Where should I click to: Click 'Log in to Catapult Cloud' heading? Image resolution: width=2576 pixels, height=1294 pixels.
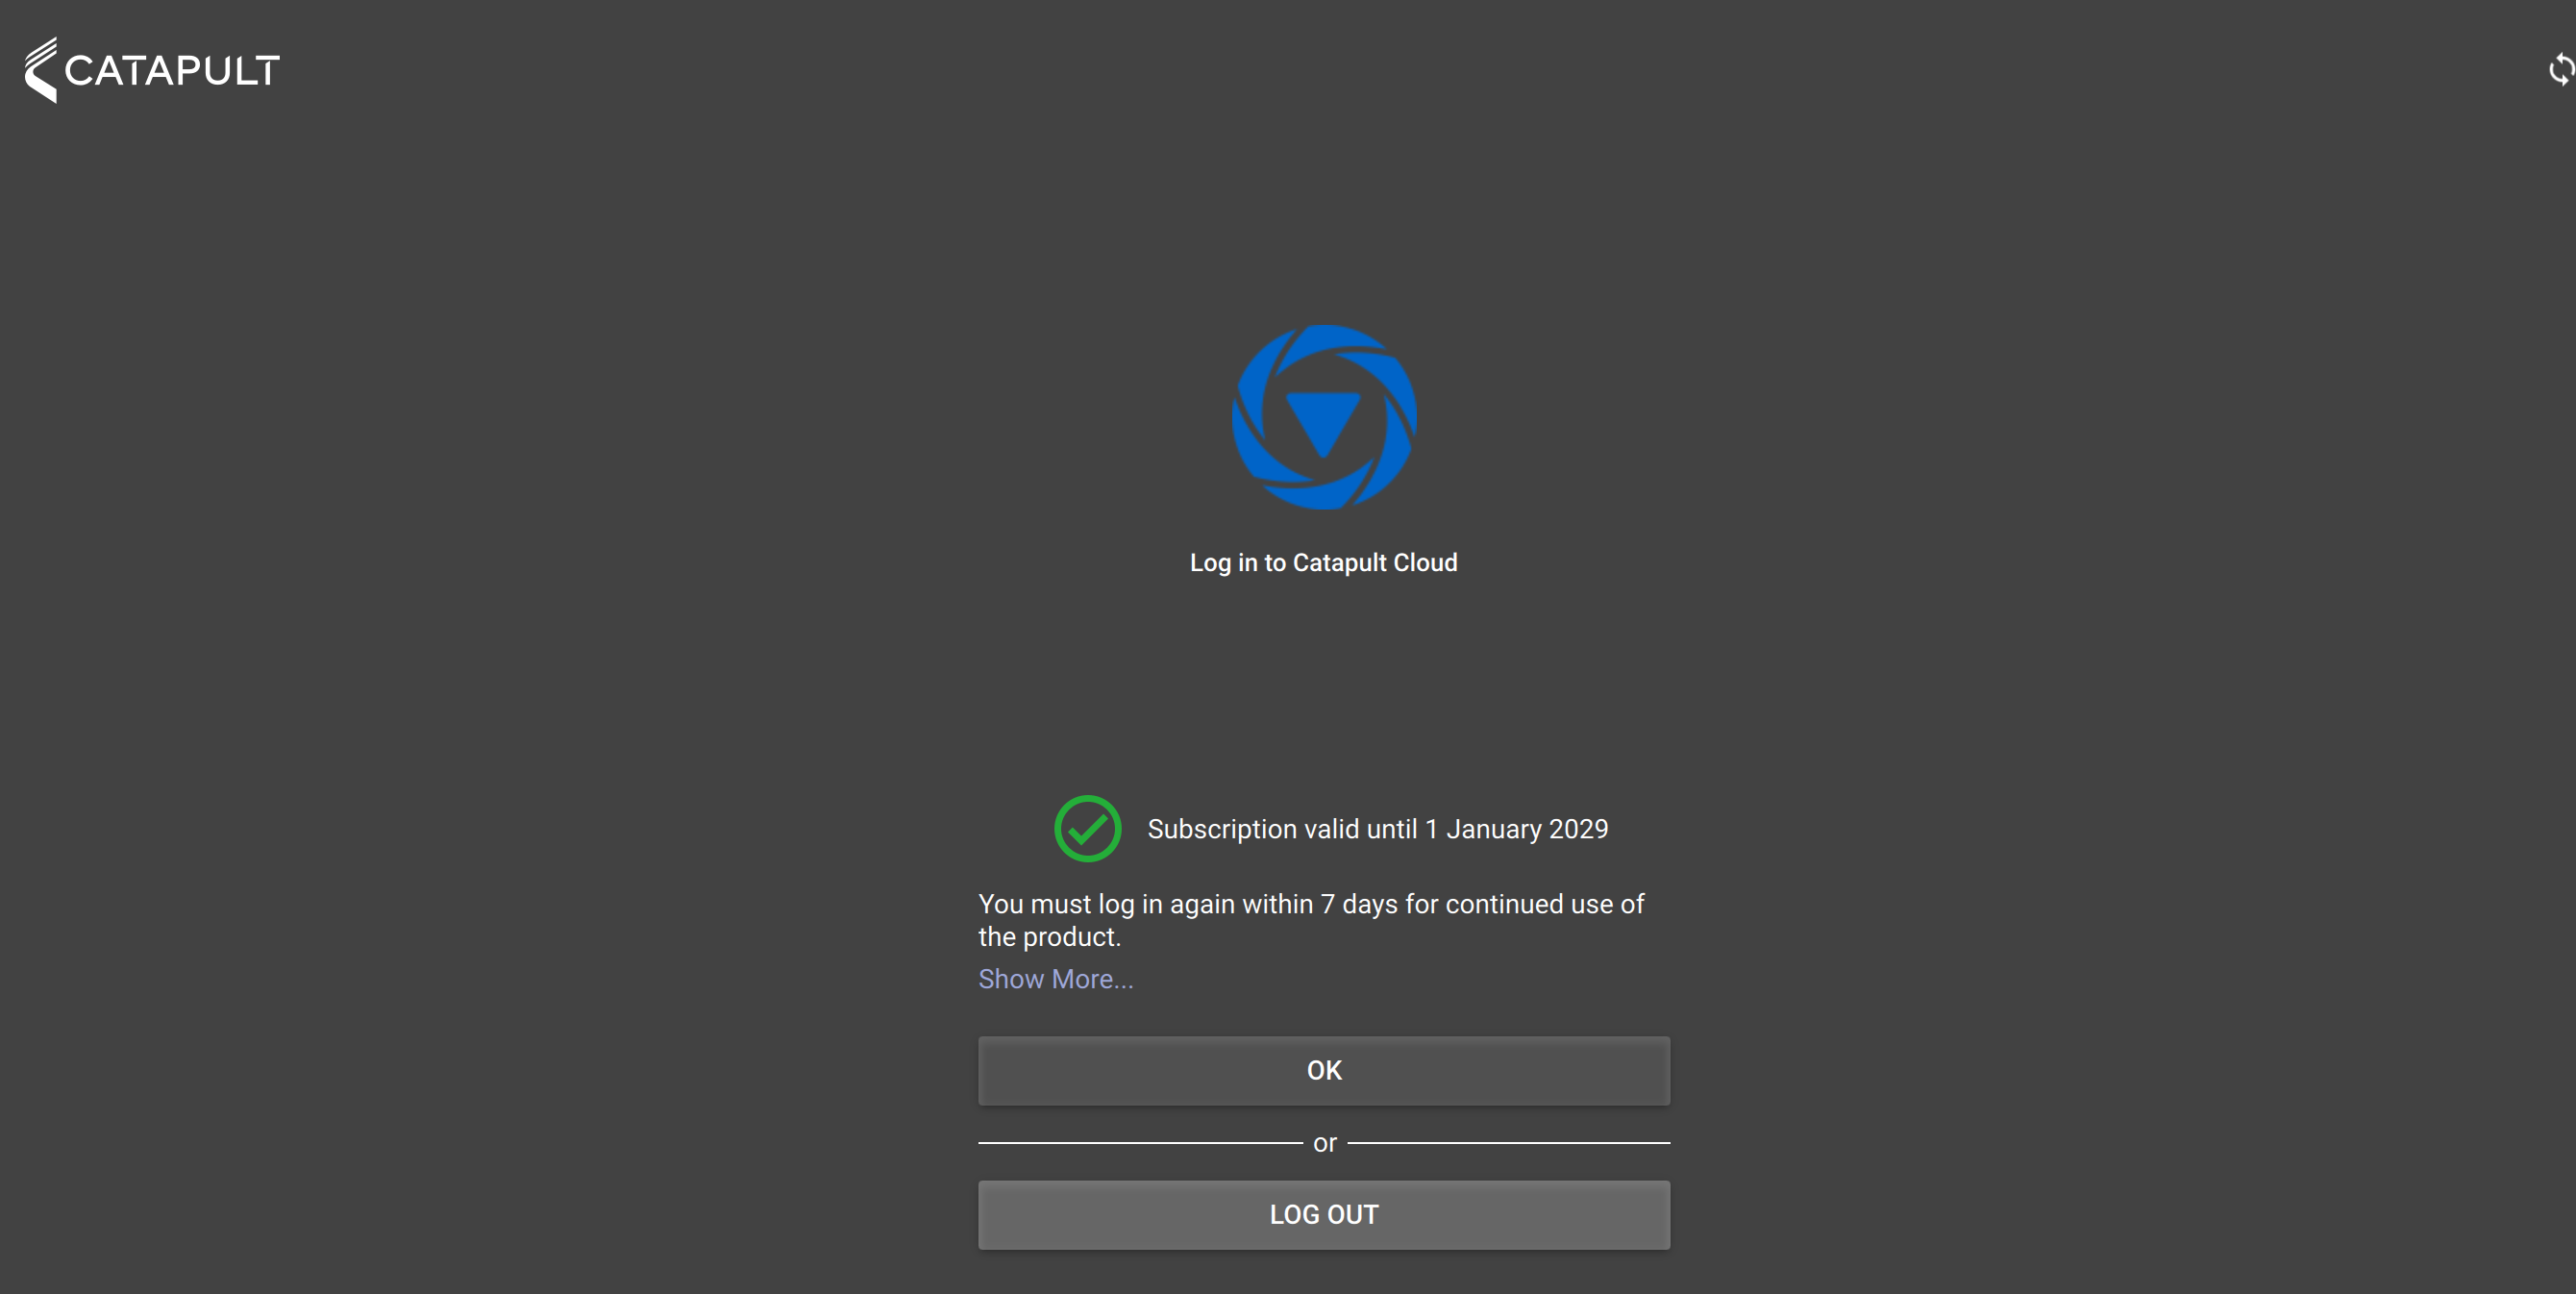[1324, 563]
